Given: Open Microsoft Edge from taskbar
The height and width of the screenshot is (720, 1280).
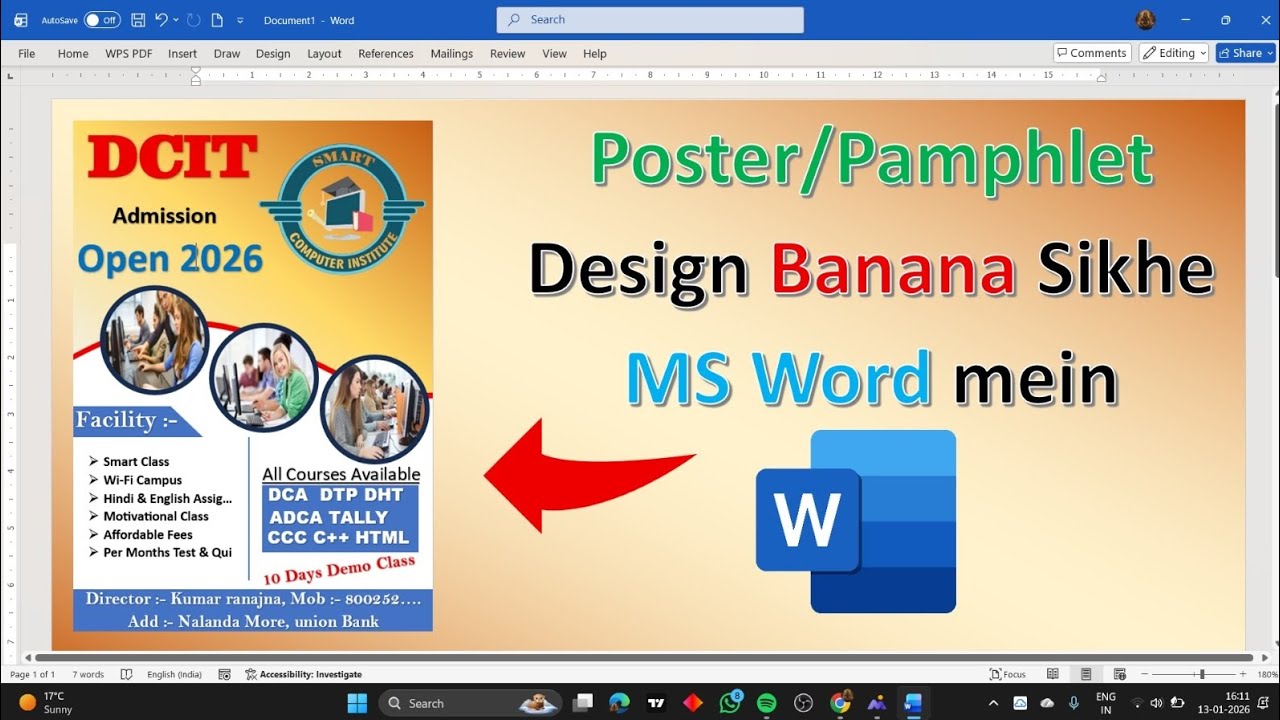Looking at the screenshot, I should [x=619, y=703].
